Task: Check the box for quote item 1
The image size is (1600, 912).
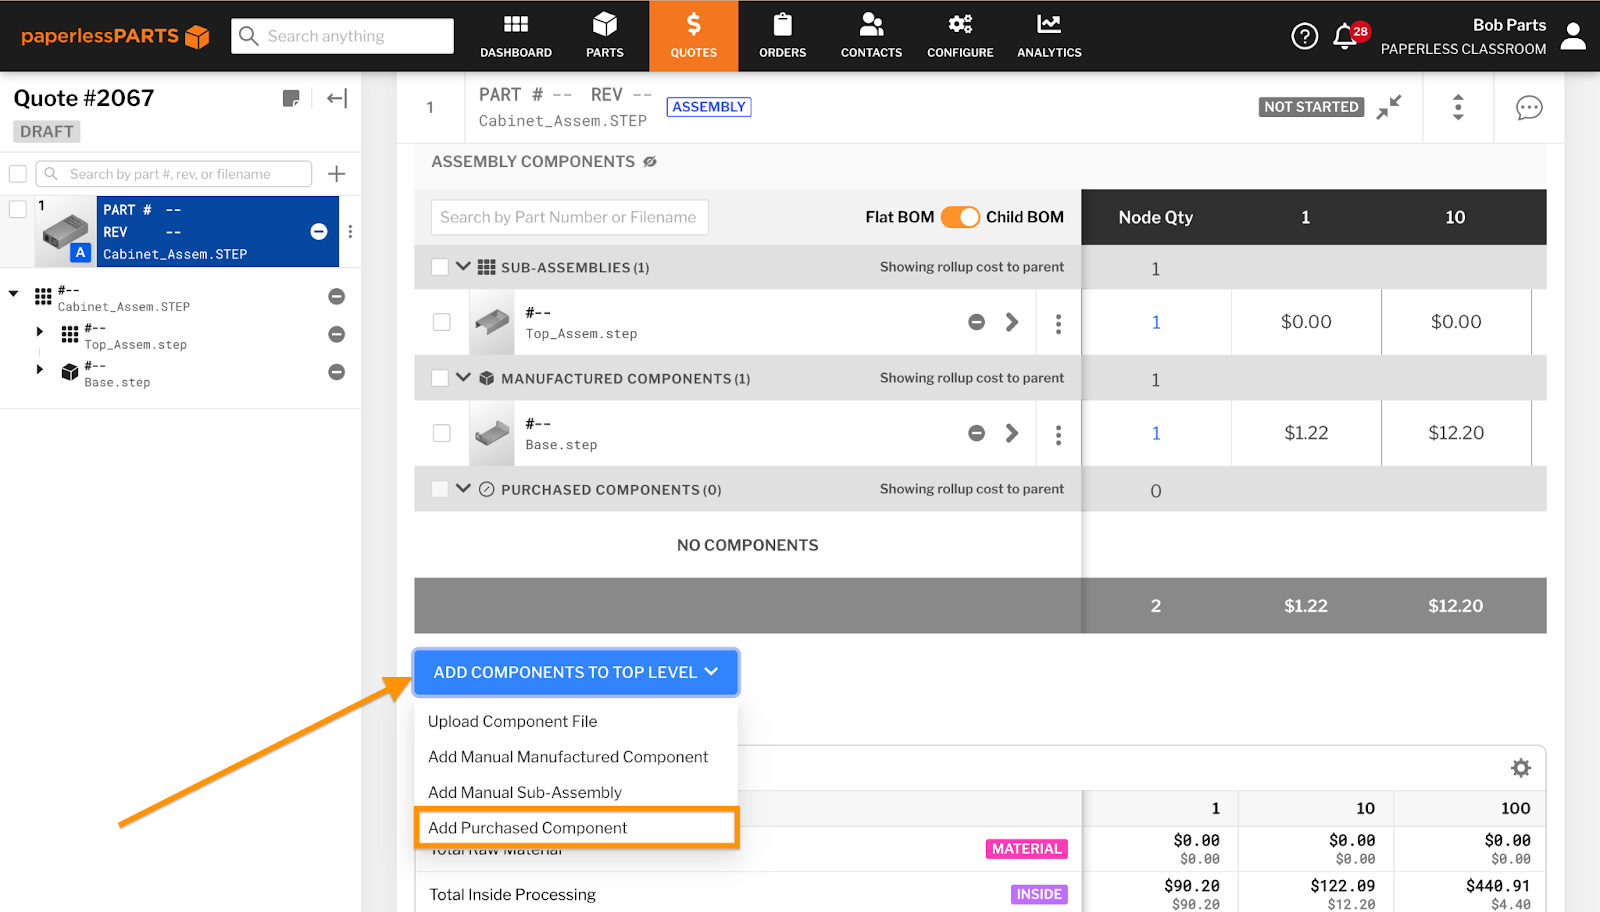Action: tap(18, 209)
